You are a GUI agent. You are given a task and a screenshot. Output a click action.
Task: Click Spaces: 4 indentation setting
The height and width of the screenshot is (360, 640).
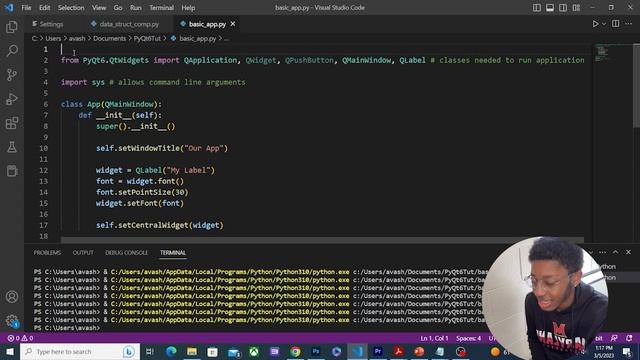click(x=469, y=338)
